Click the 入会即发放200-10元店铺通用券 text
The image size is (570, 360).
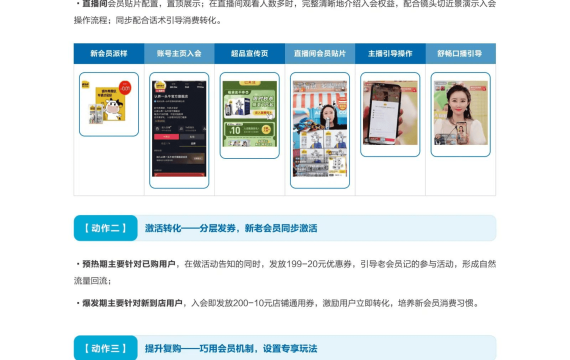[252, 303]
